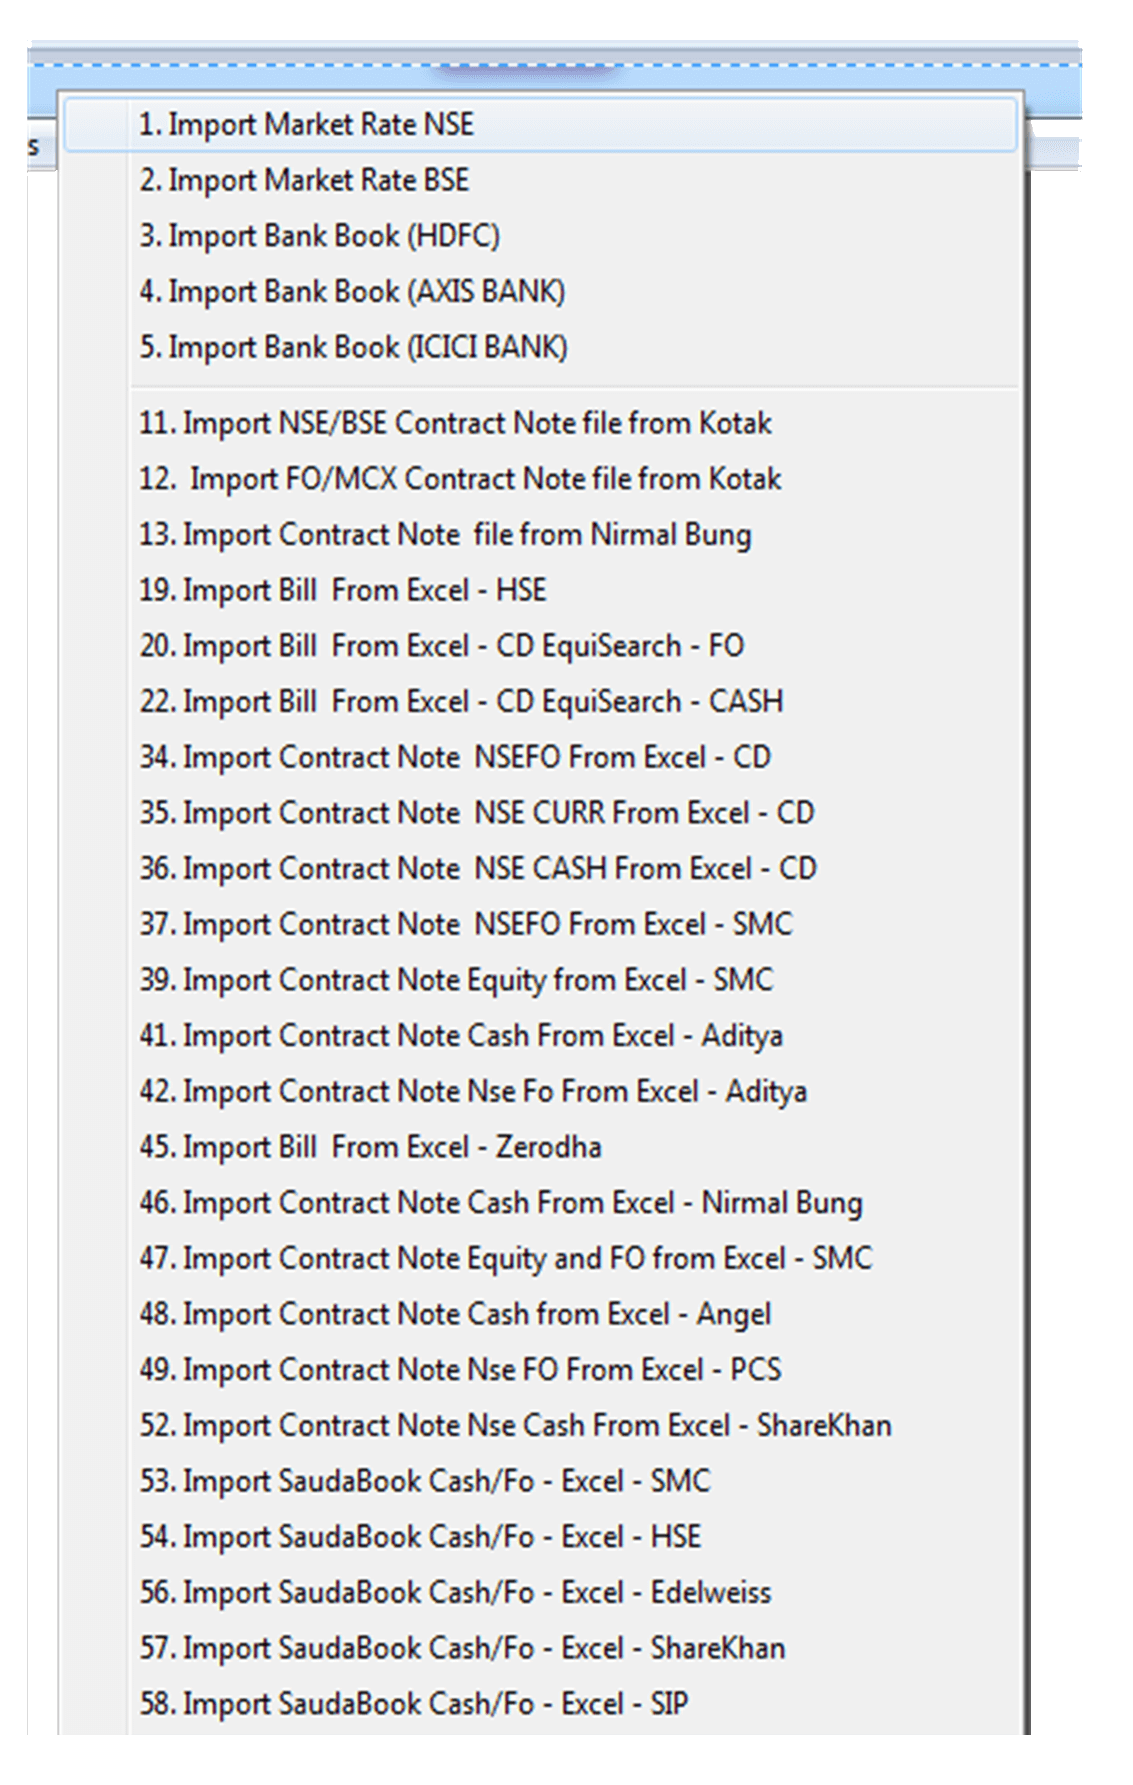Choose SaudaBook Cash/Fo Excel - Edelweiss

click(541, 1593)
